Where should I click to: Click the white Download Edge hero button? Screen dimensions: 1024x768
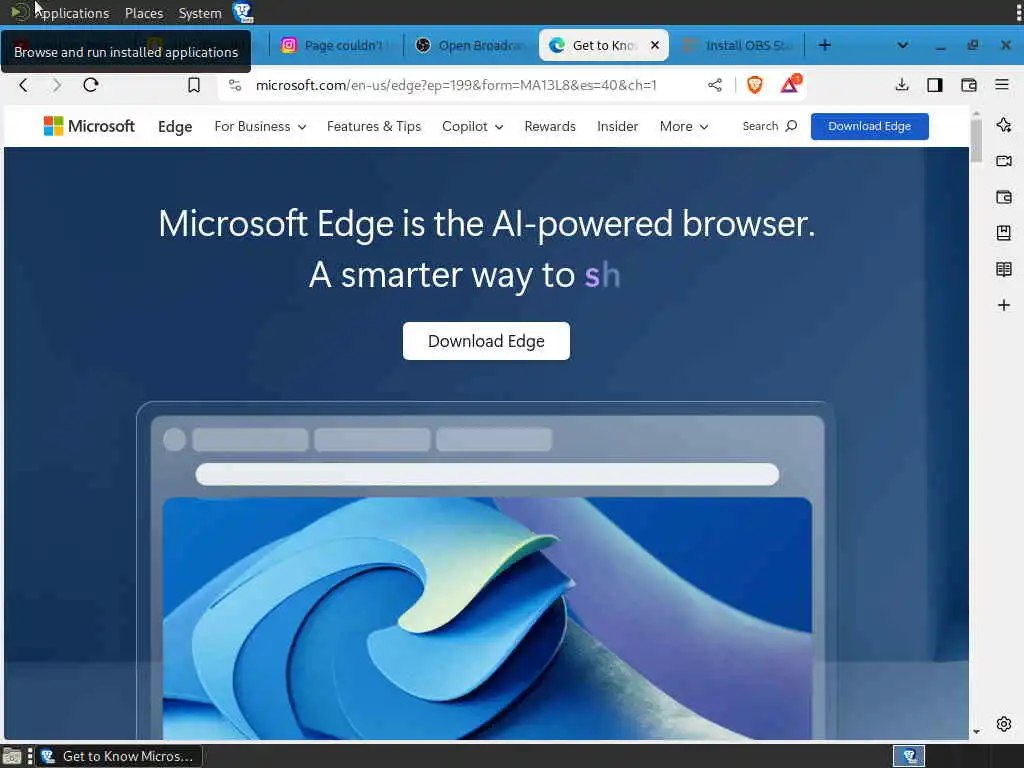[486, 341]
